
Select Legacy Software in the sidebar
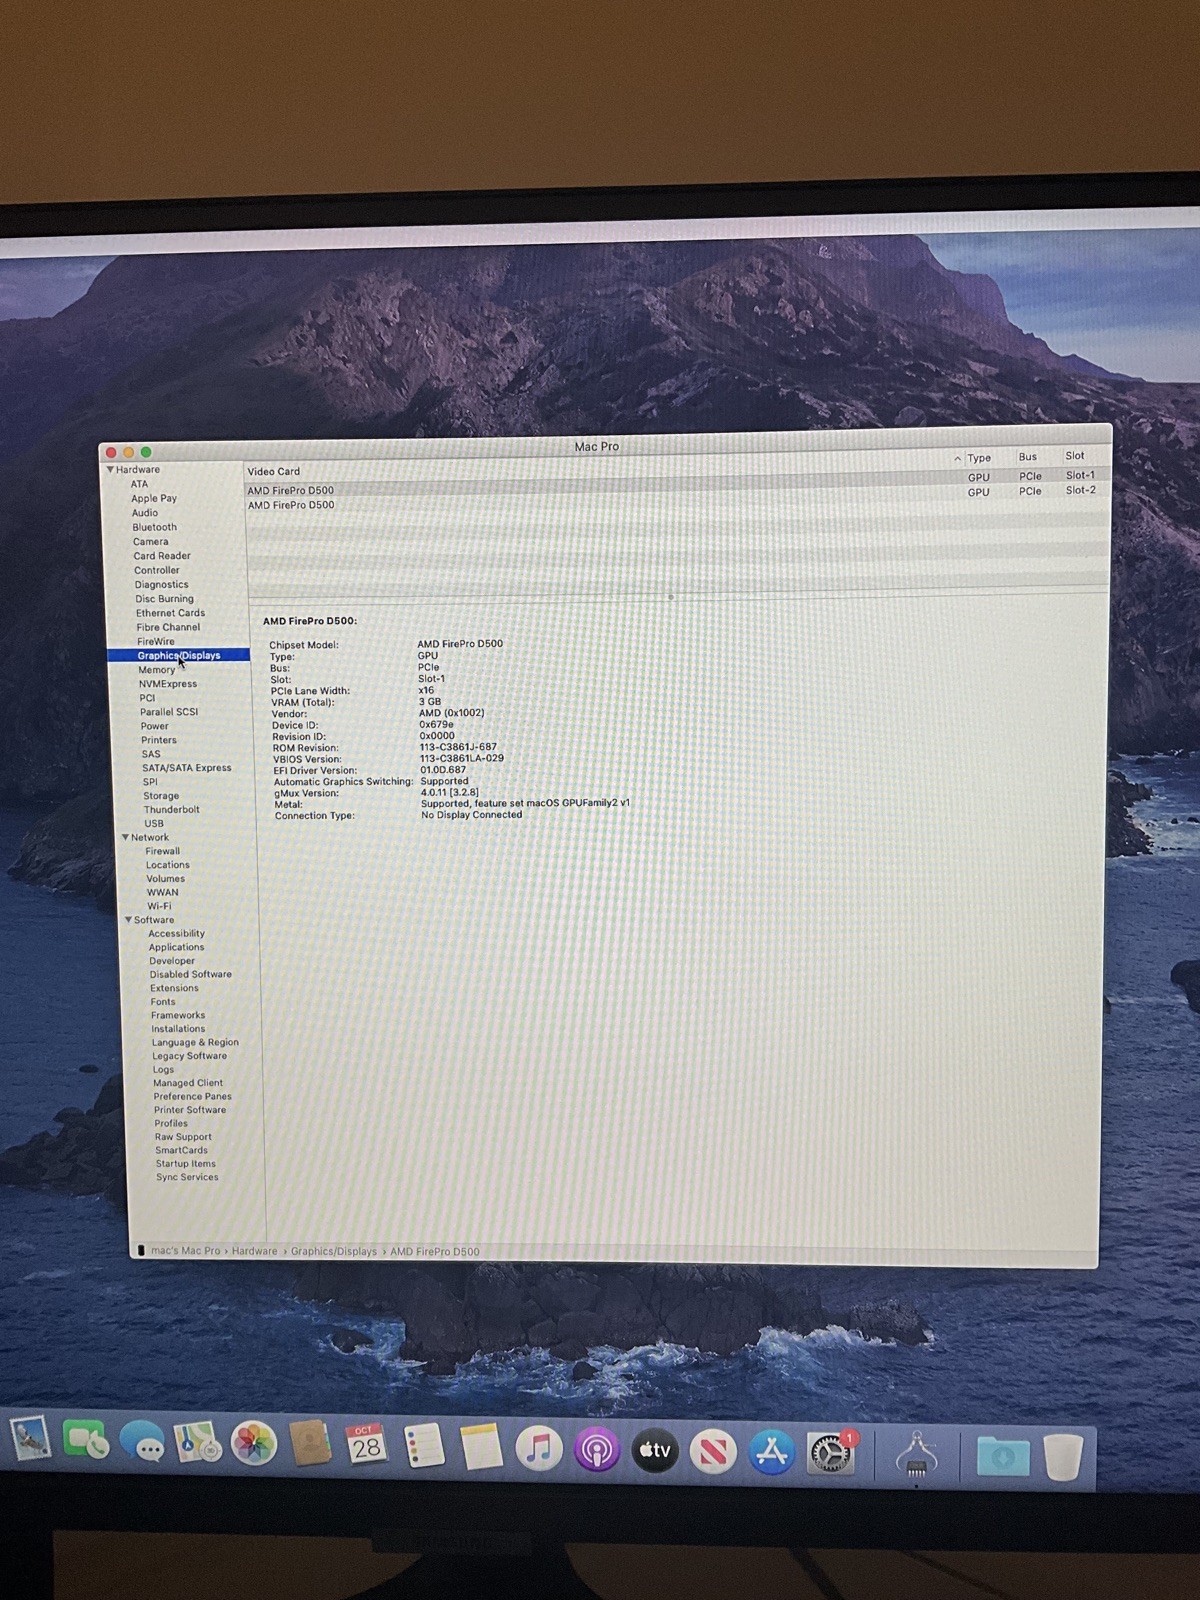point(190,1056)
